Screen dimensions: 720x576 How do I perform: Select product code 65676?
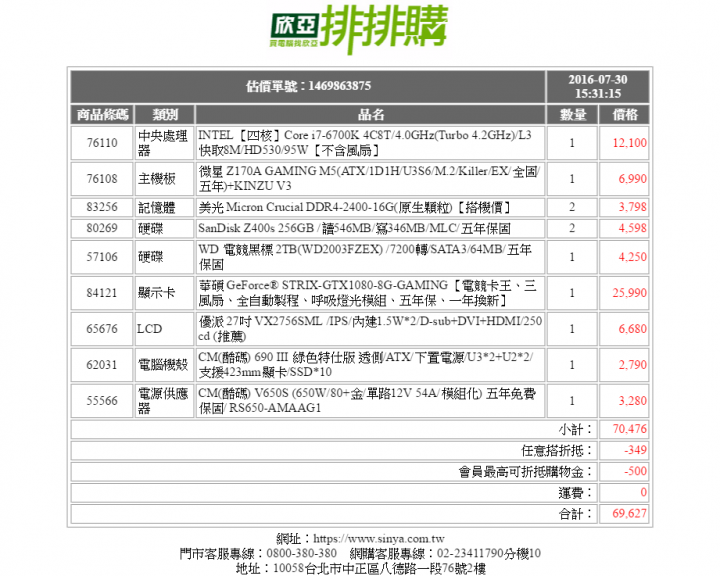coord(102,328)
